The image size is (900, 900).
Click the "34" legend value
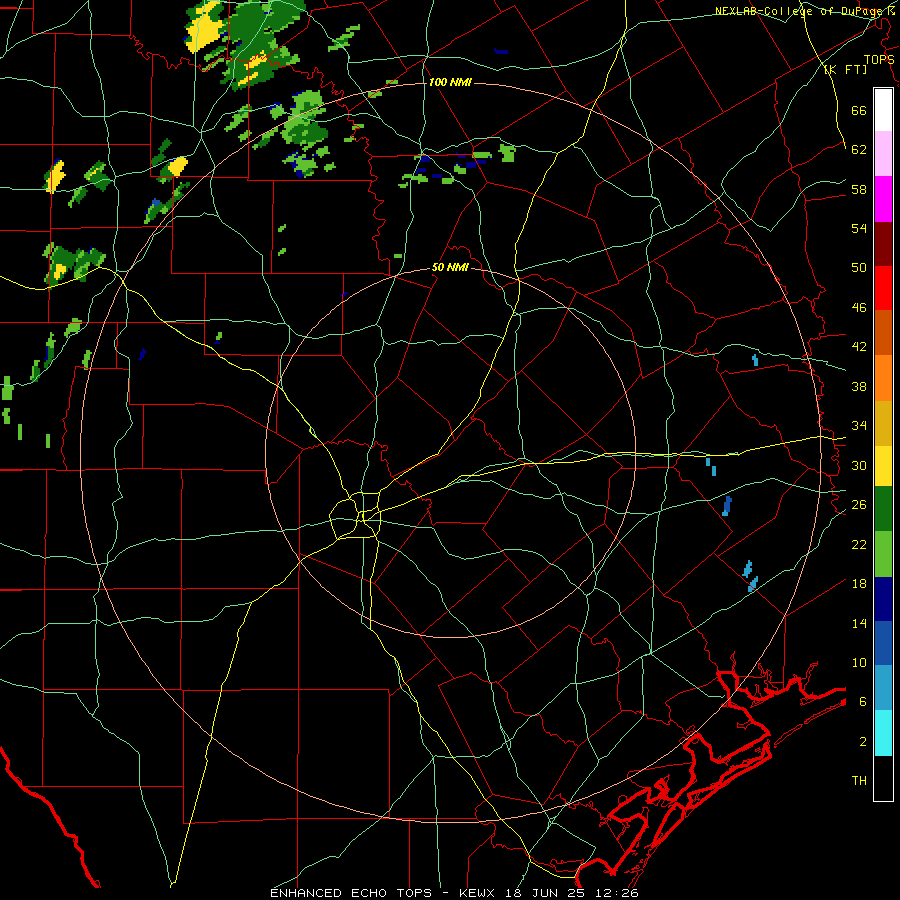[859, 425]
